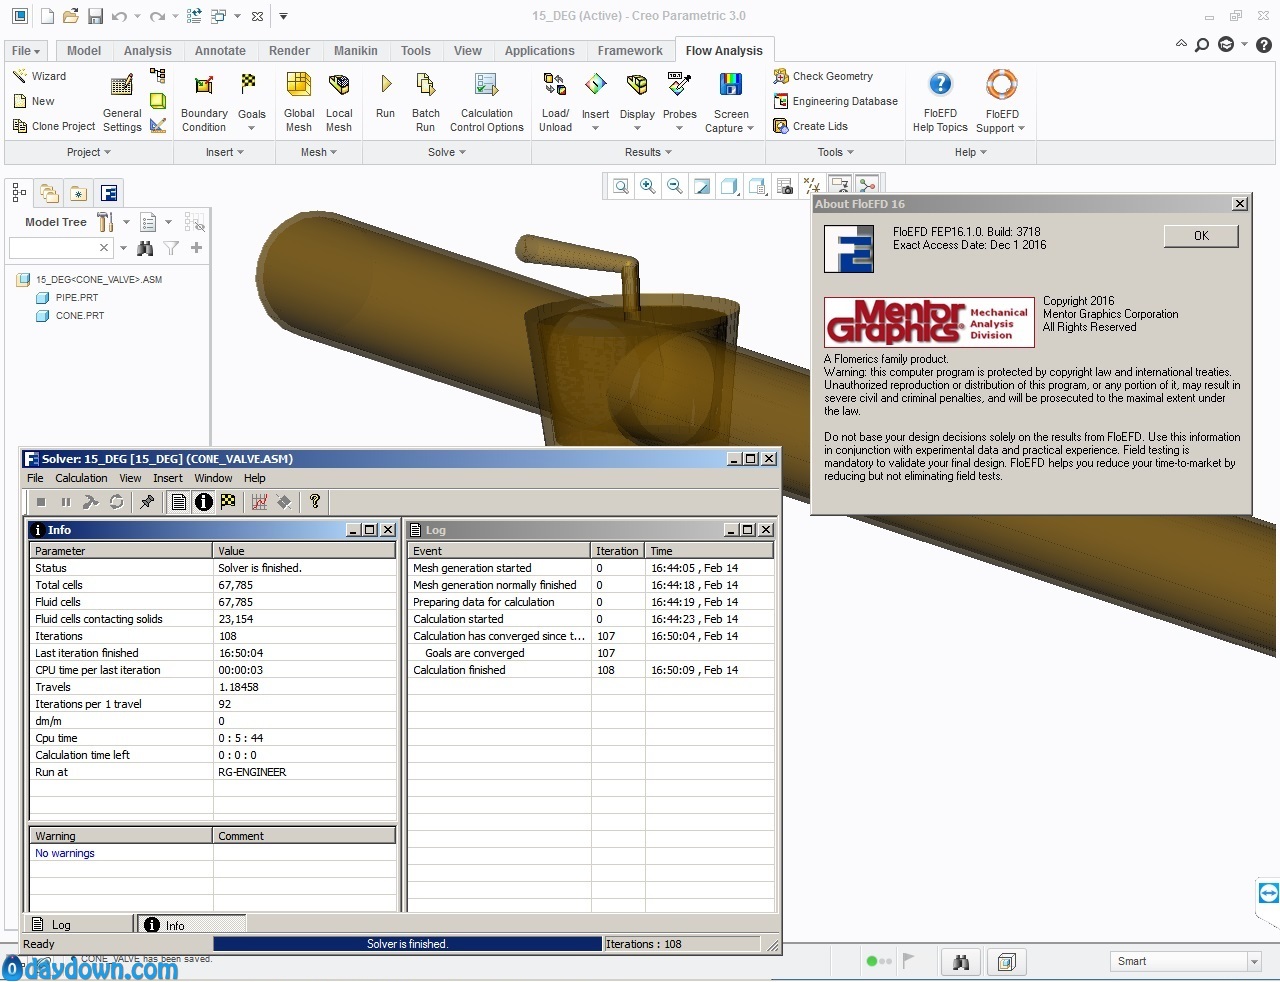Switch to the Analysis tab
This screenshot has height=982, width=1280.
(148, 51)
